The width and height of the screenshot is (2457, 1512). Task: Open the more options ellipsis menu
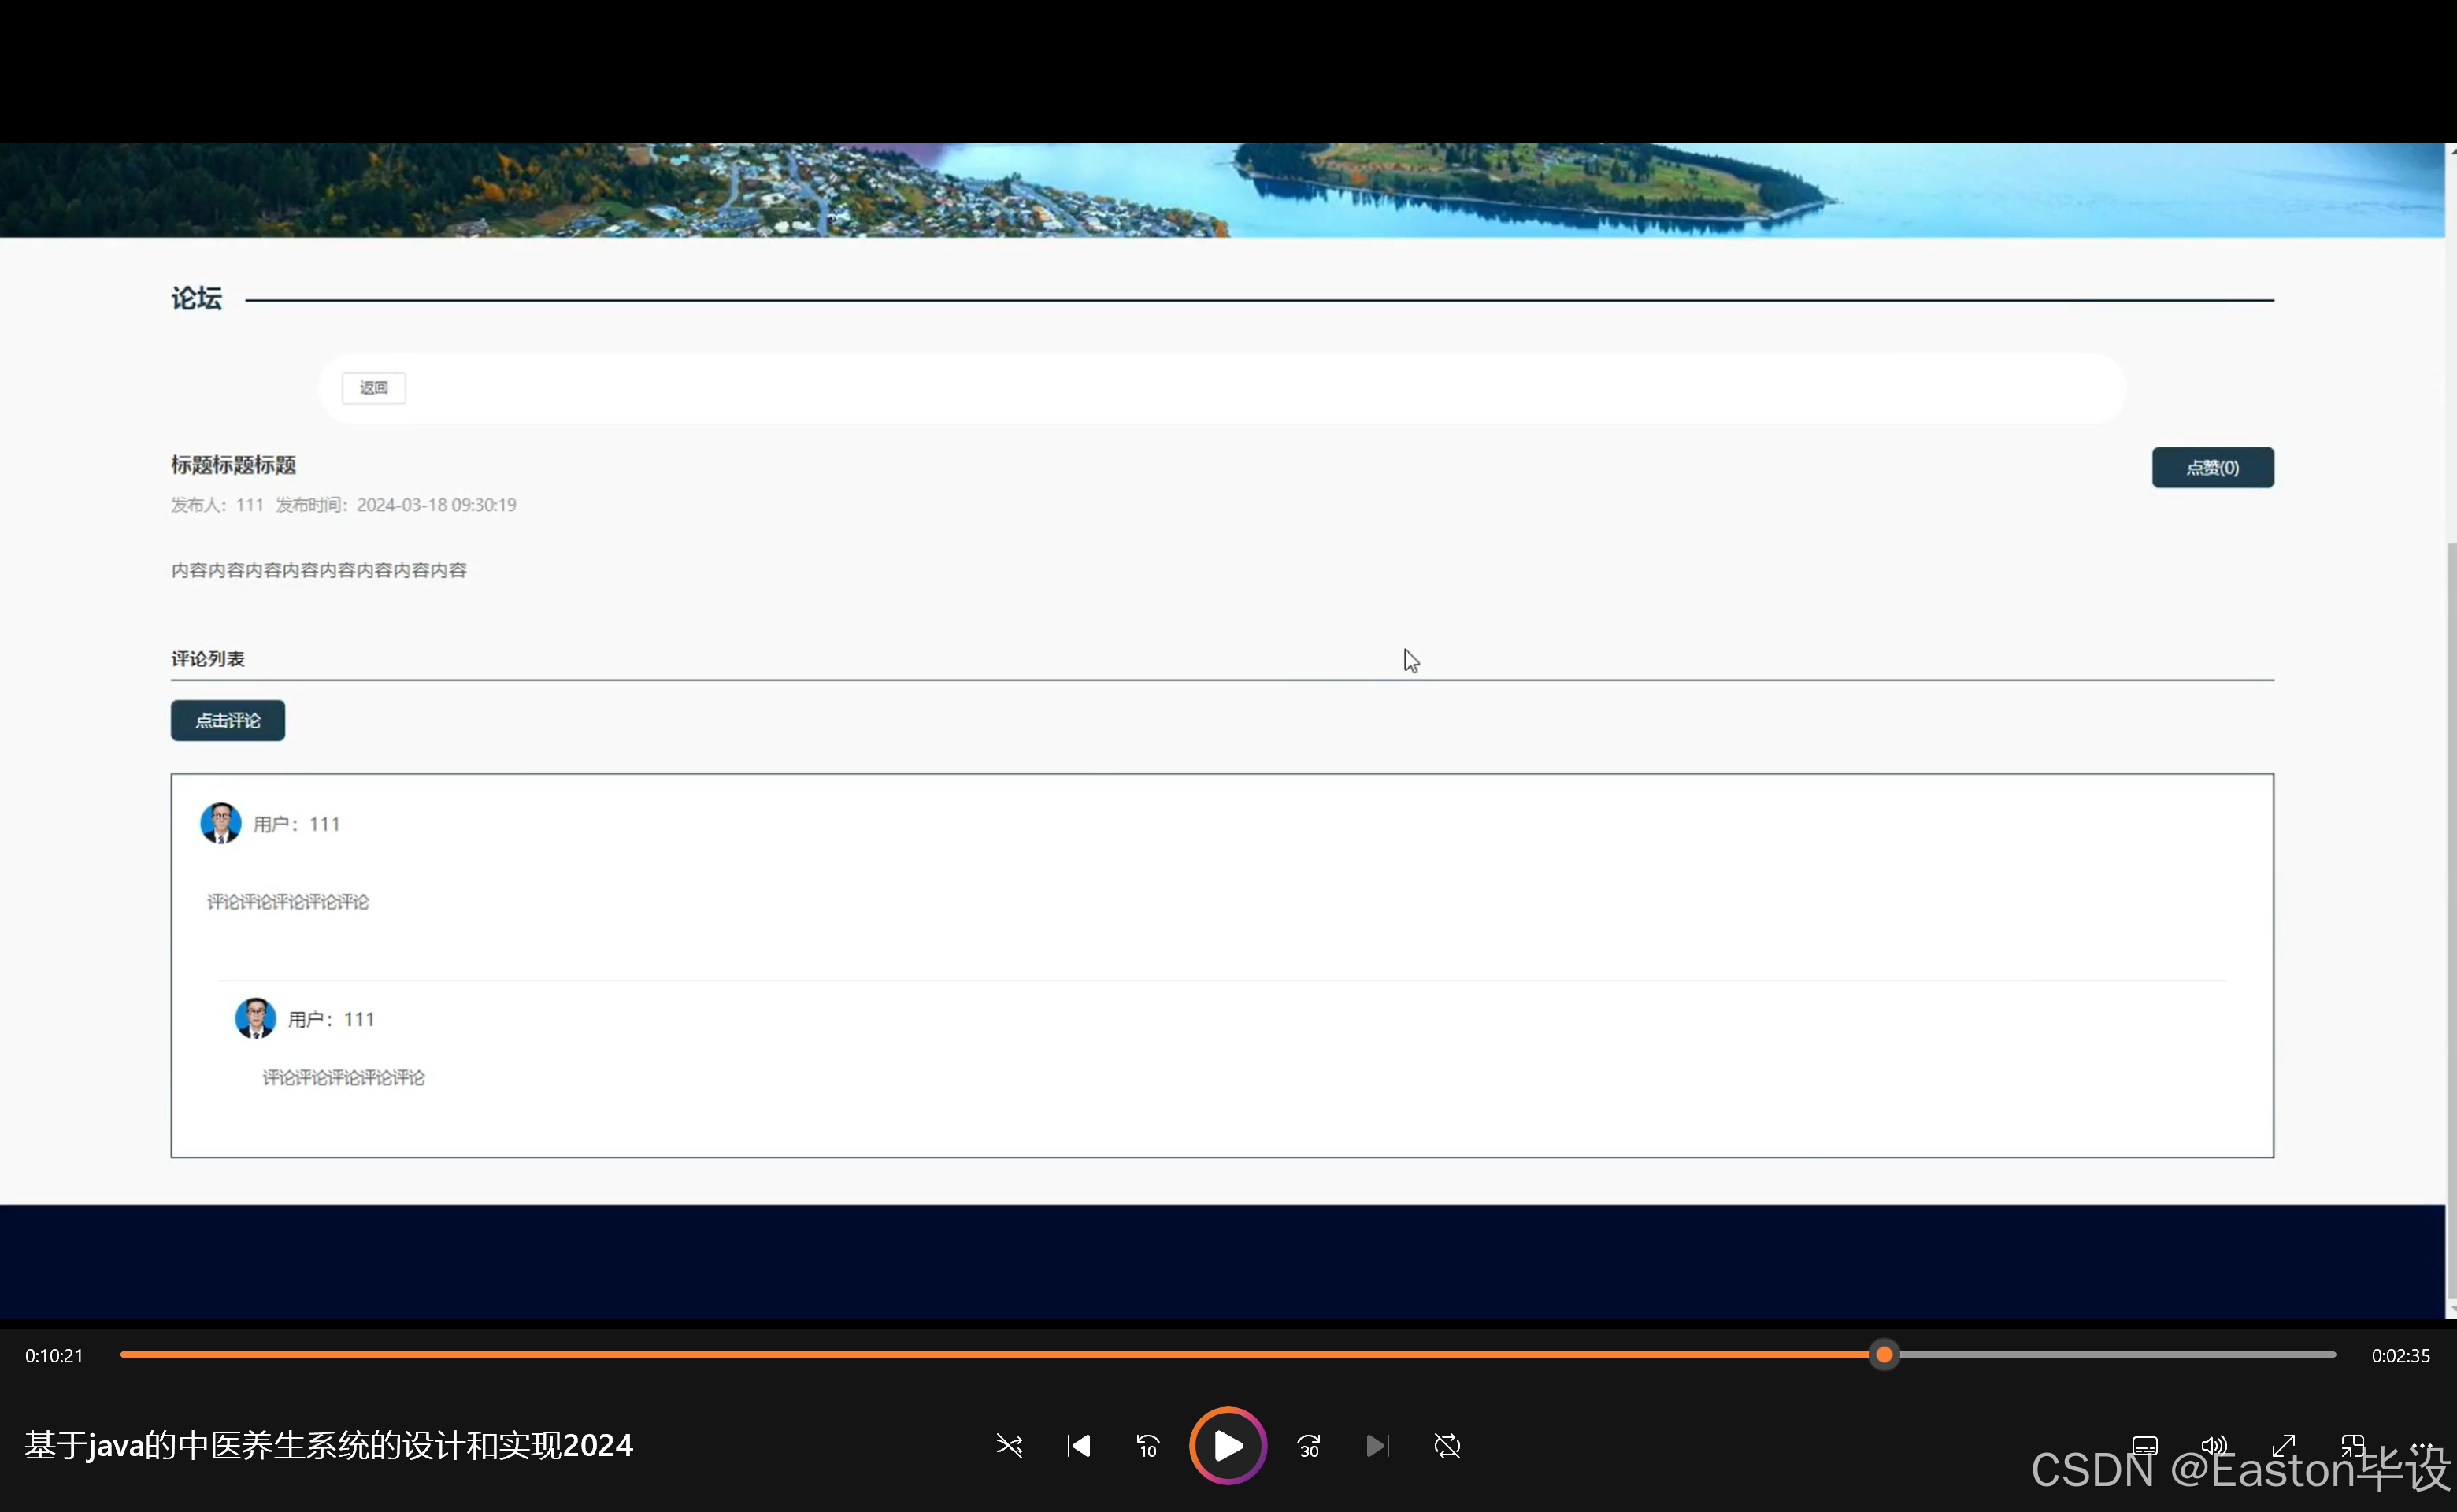[2421, 1446]
